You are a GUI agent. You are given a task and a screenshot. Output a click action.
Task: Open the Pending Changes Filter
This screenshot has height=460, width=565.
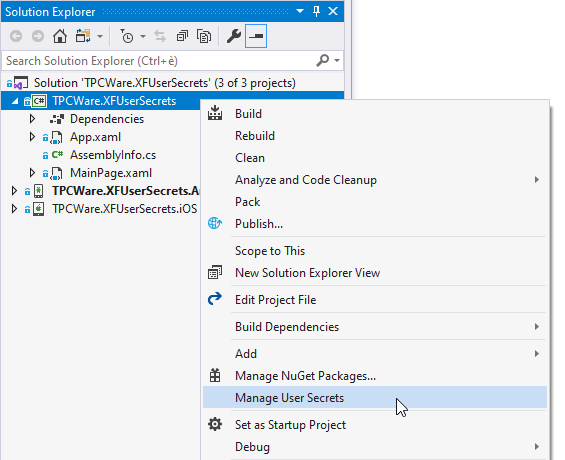pyautogui.click(x=126, y=36)
